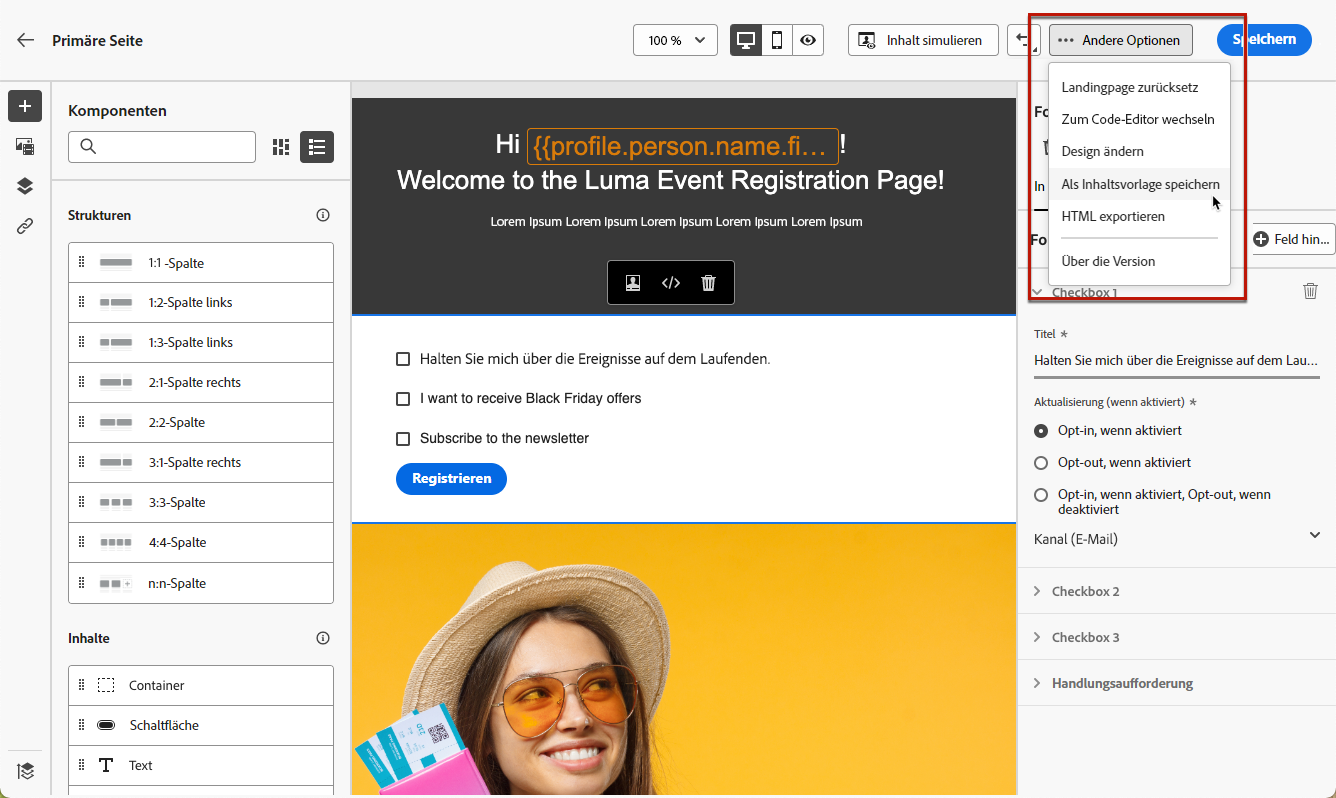Expand the Kanal (E-Mail) dropdown

click(1177, 539)
